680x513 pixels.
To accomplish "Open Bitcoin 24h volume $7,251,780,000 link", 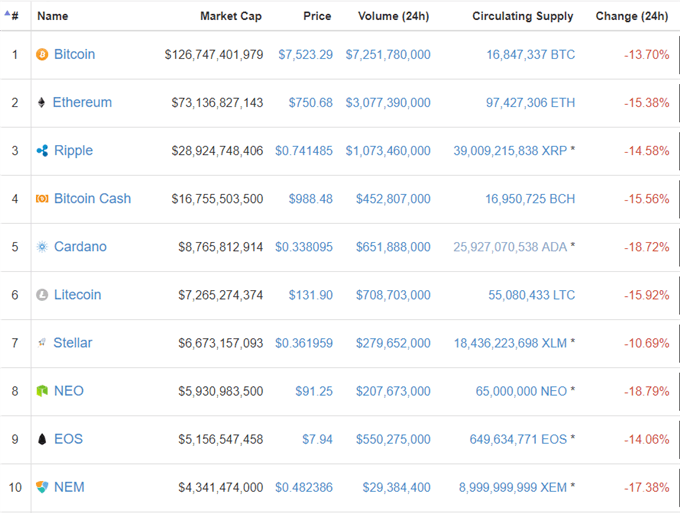I will point(388,55).
